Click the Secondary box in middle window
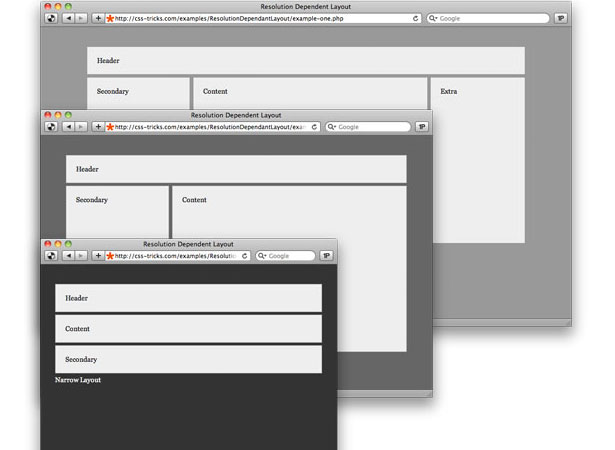 117,212
